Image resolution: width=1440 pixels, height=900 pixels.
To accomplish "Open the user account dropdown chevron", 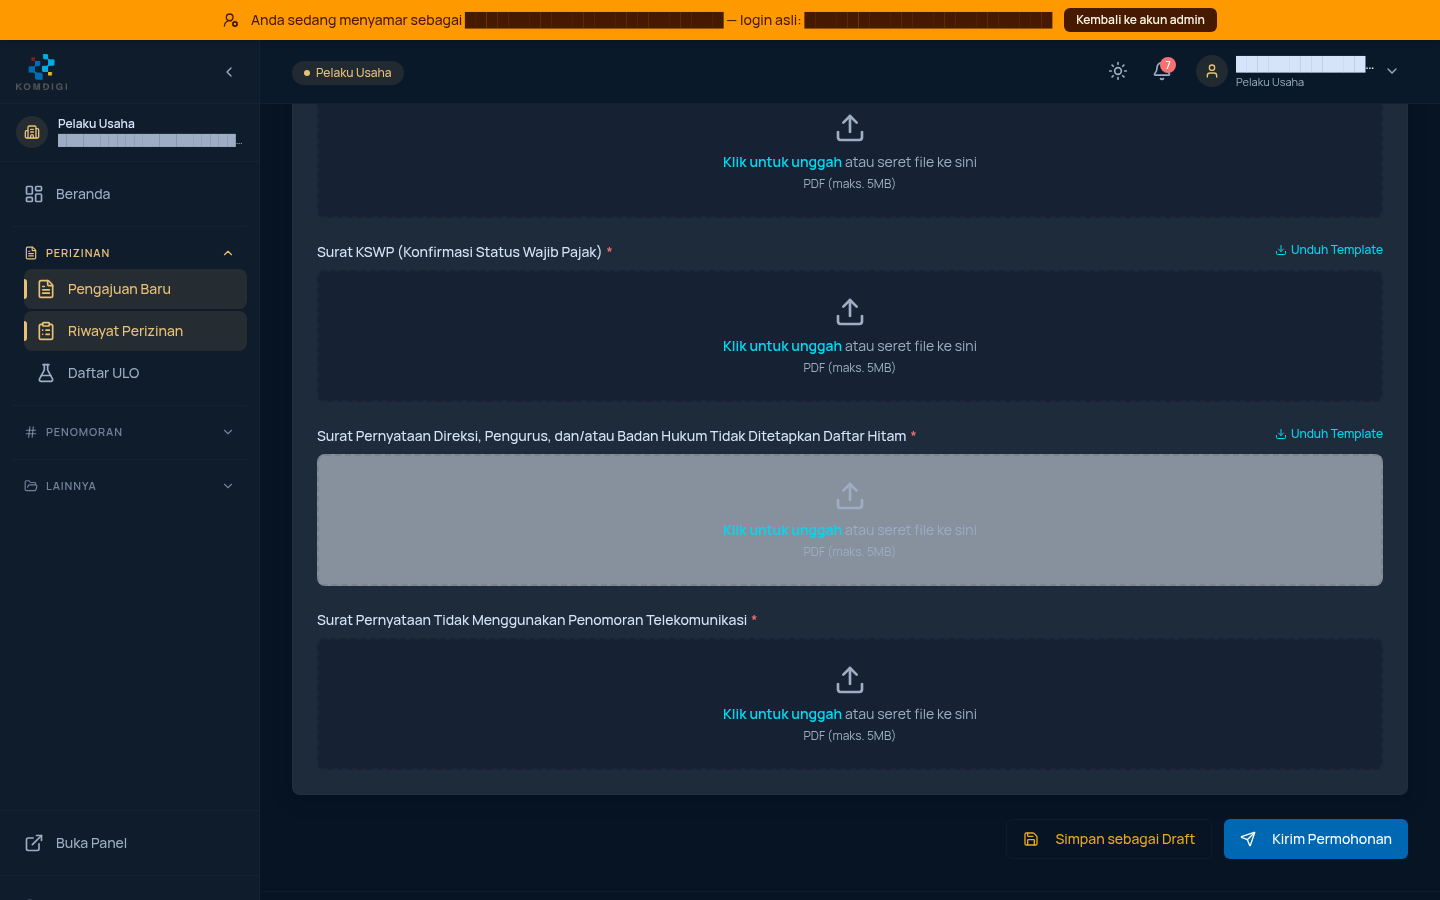I will [x=1392, y=71].
